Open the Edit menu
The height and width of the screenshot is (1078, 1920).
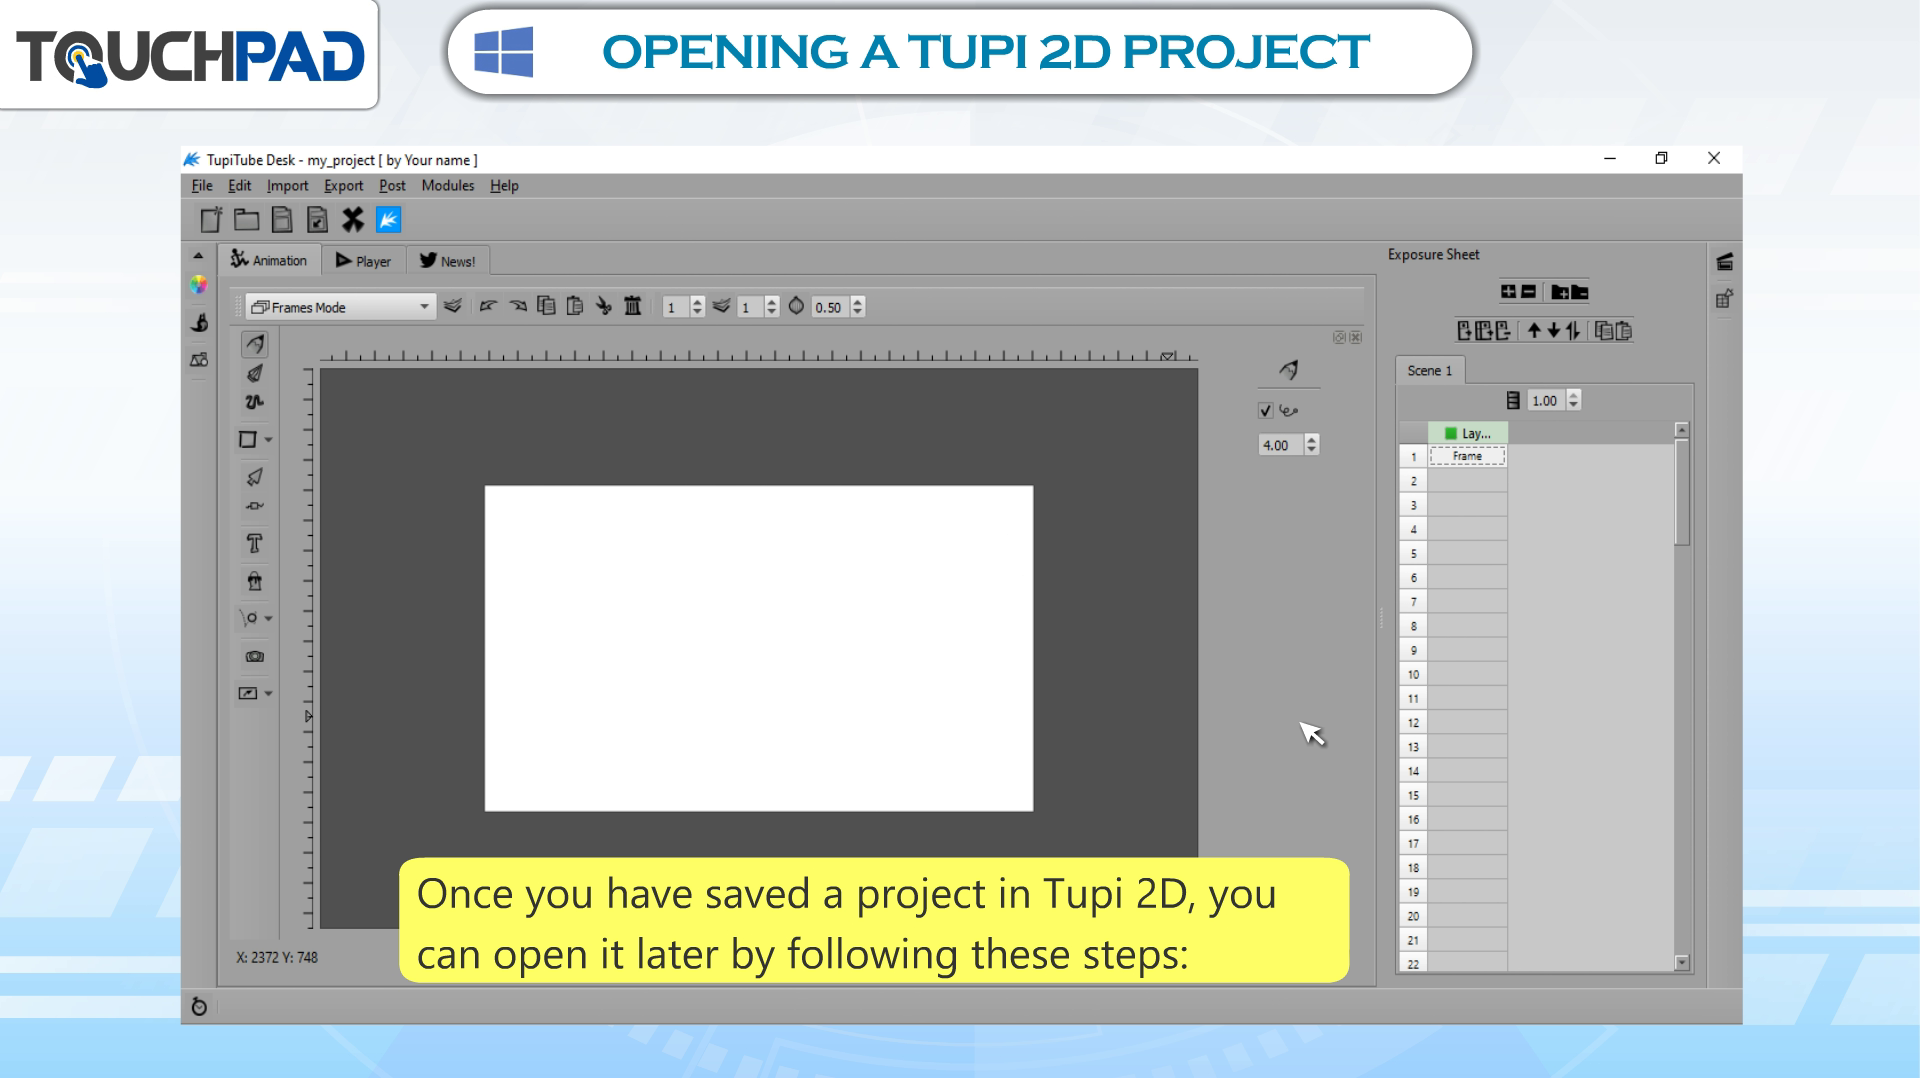pyautogui.click(x=240, y=186)
